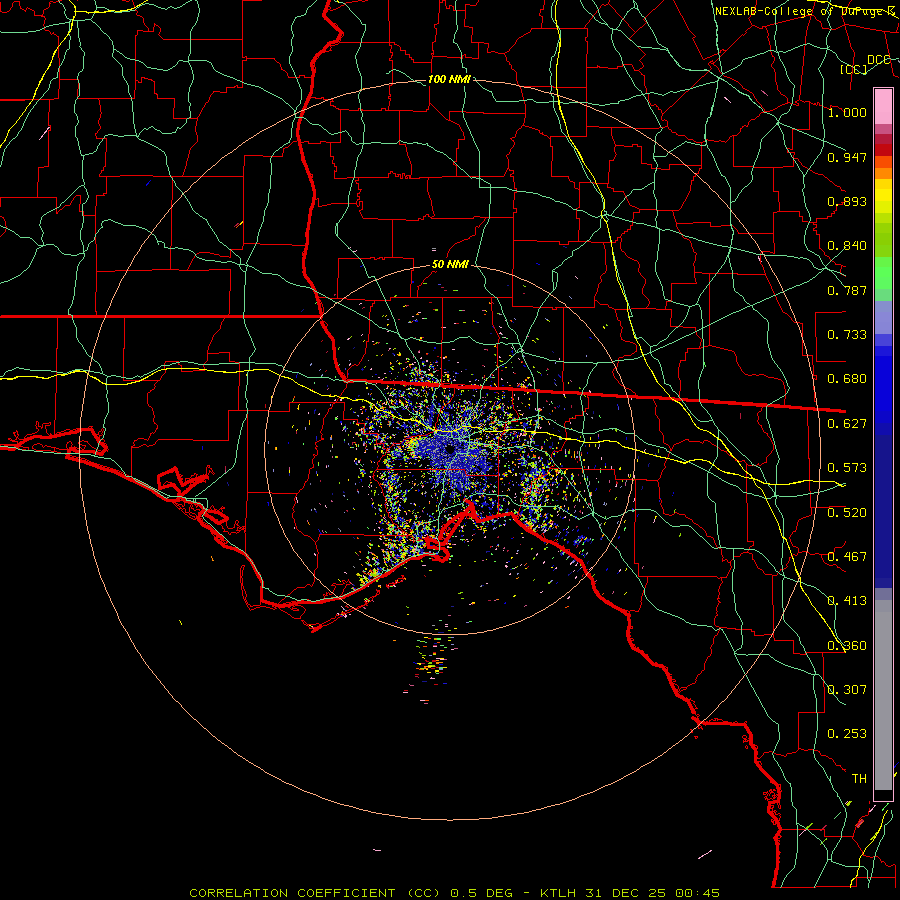Click the 31 DEC 25 date text
The height and width of the screenshot is (900, 900).
(x=625, y=893)
